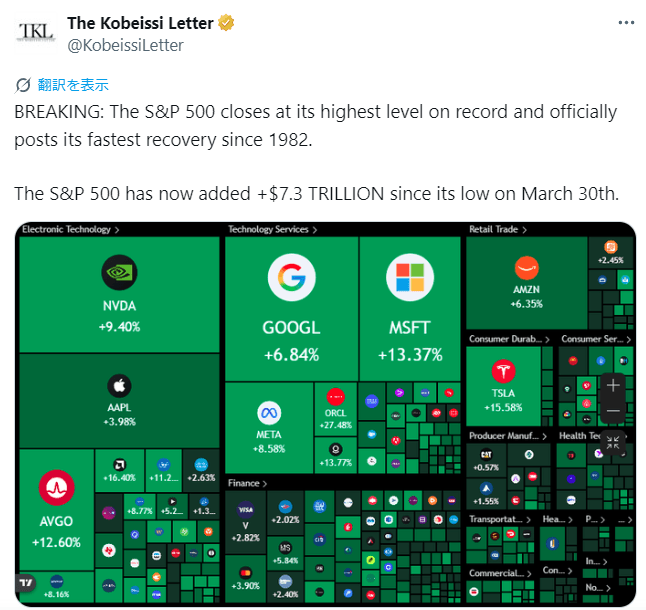Screen dimensions: 646x610
Task: Expand the Technology Services sector
Action: [x=272, y=229]
